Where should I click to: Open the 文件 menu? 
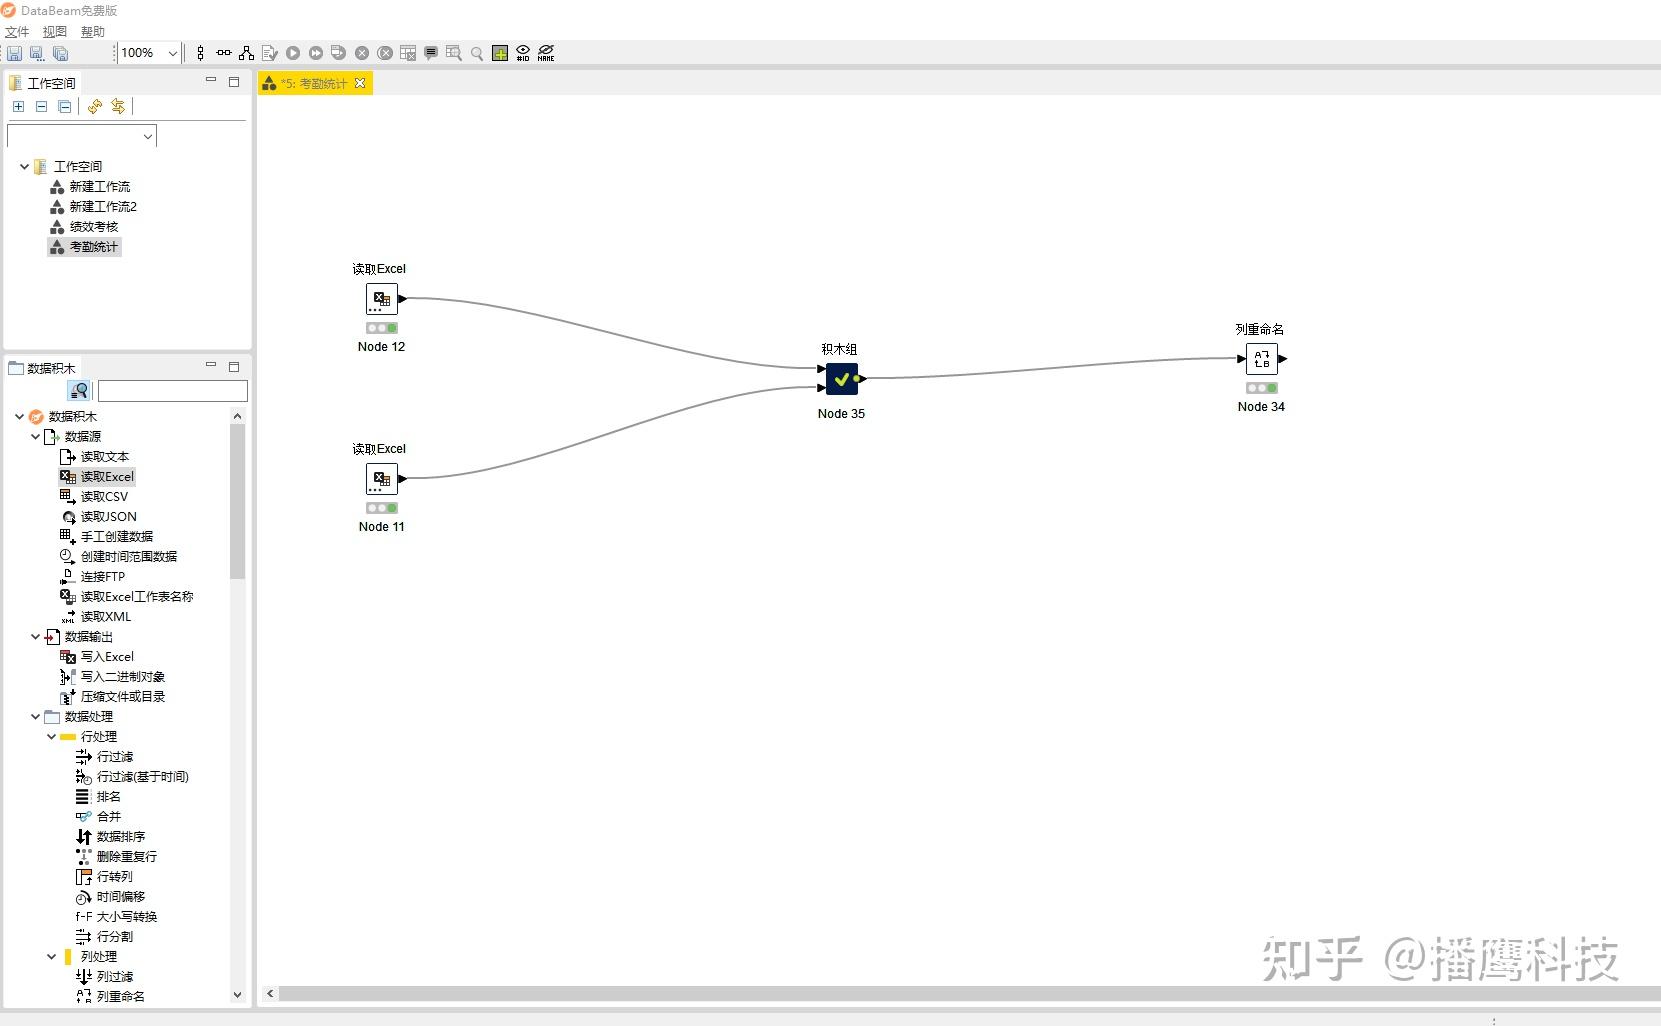point(17,32)
